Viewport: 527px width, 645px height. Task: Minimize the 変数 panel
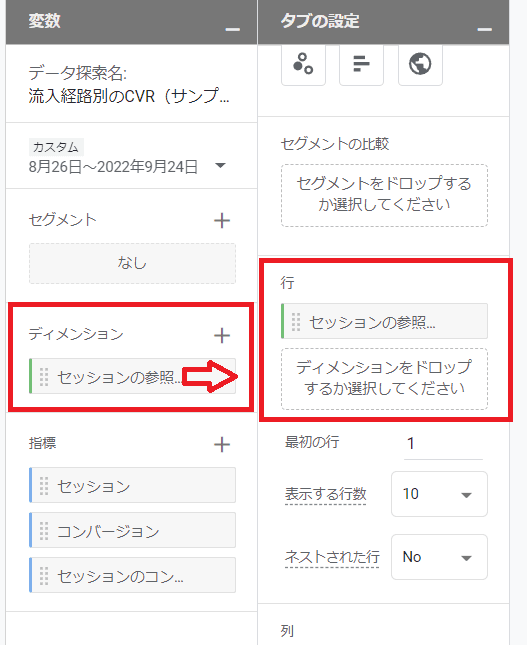click(232, 29)
